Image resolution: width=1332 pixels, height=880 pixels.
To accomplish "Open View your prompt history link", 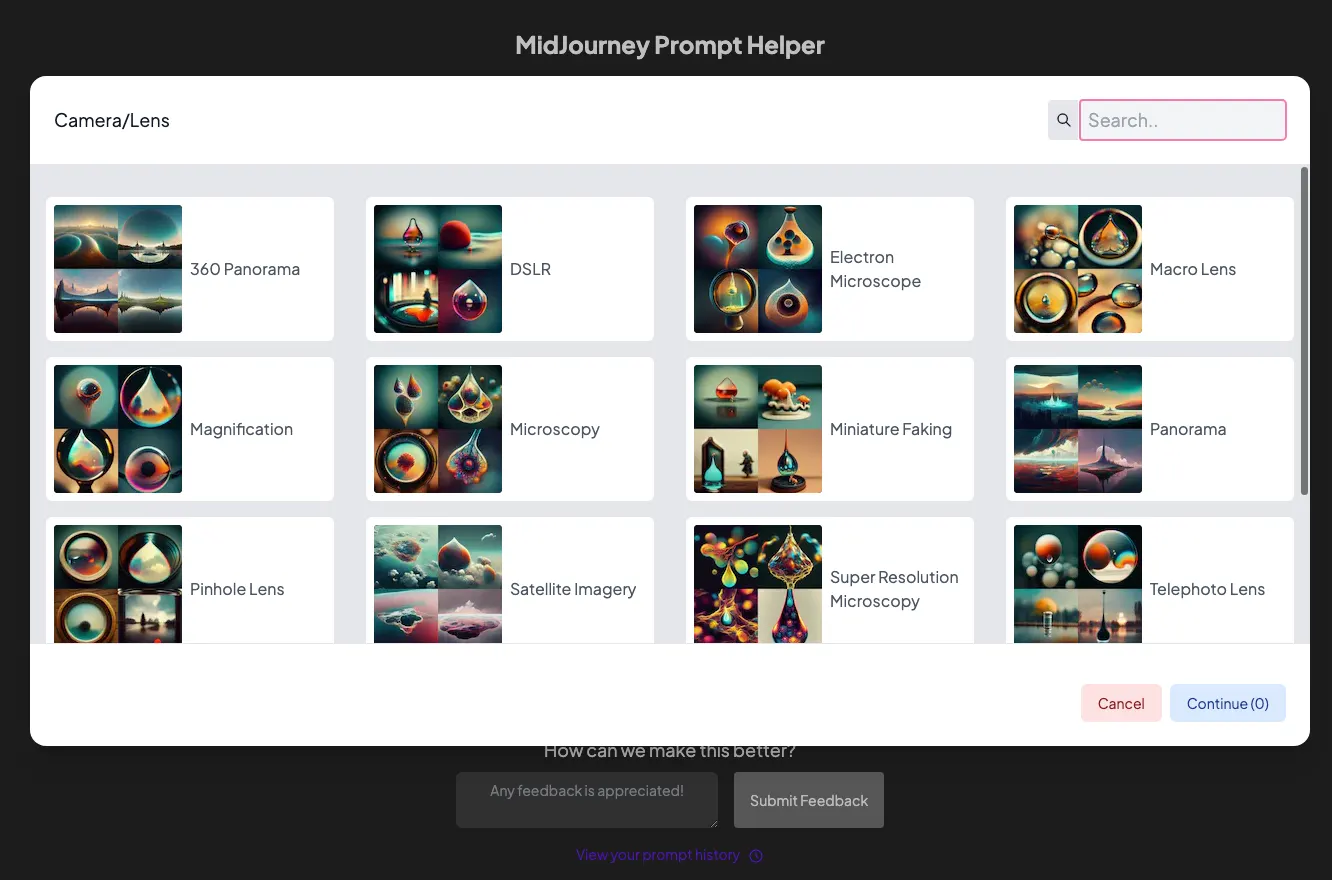I will click(x=658, y=855).
